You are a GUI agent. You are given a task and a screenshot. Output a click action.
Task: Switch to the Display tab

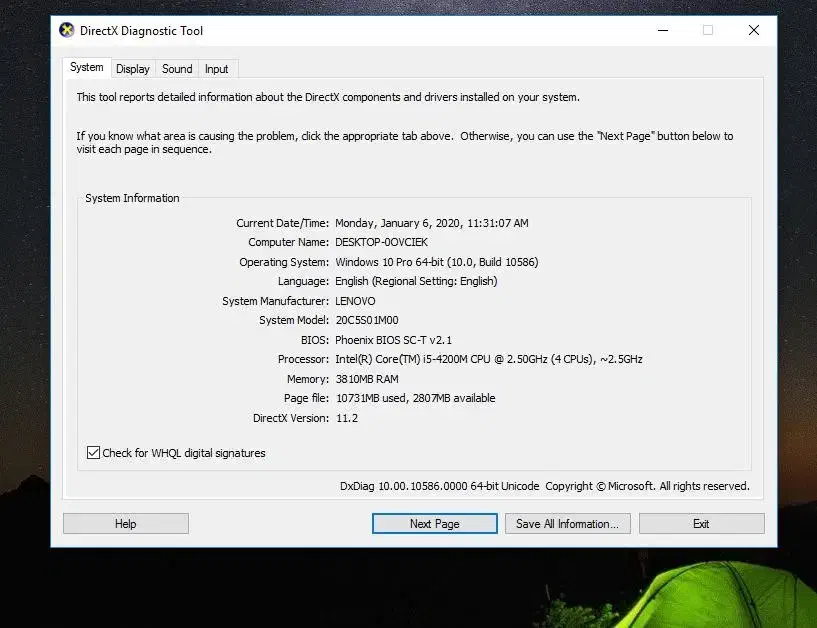coord(132,69)
